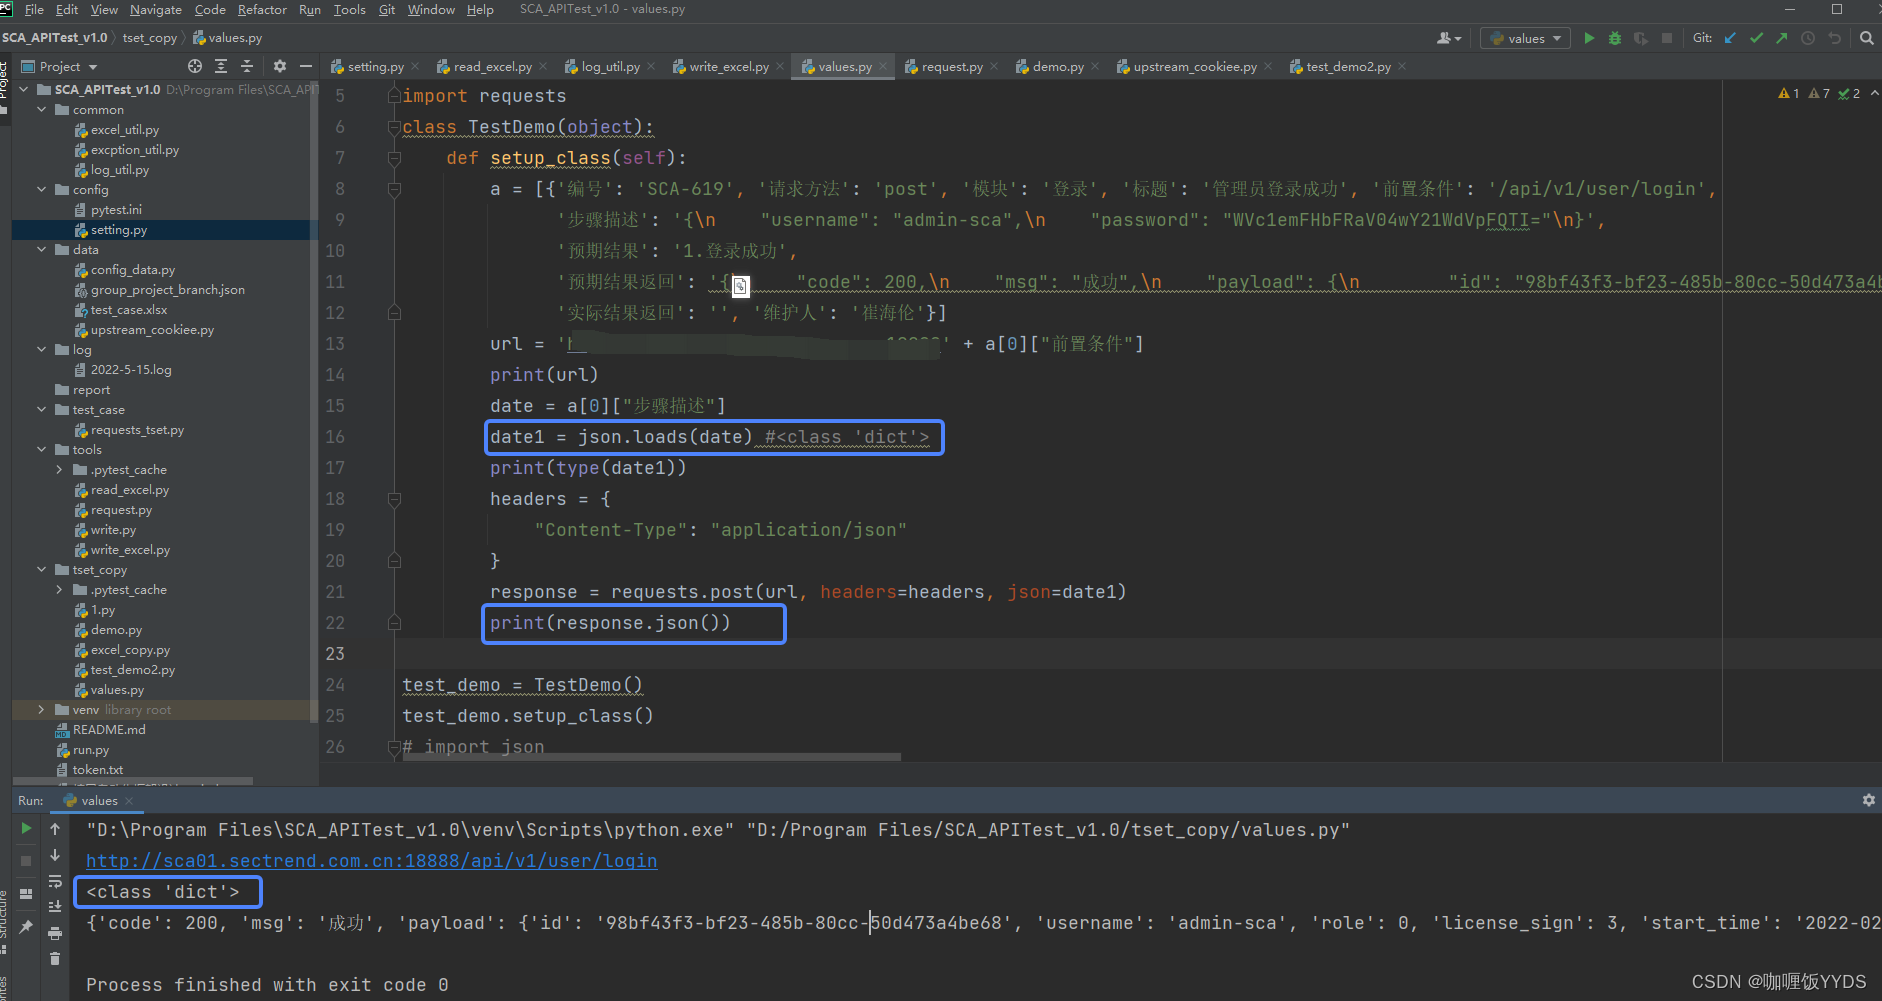Select run.py in the project tree
This screenshot has height=1001, width=1882.
91,750
